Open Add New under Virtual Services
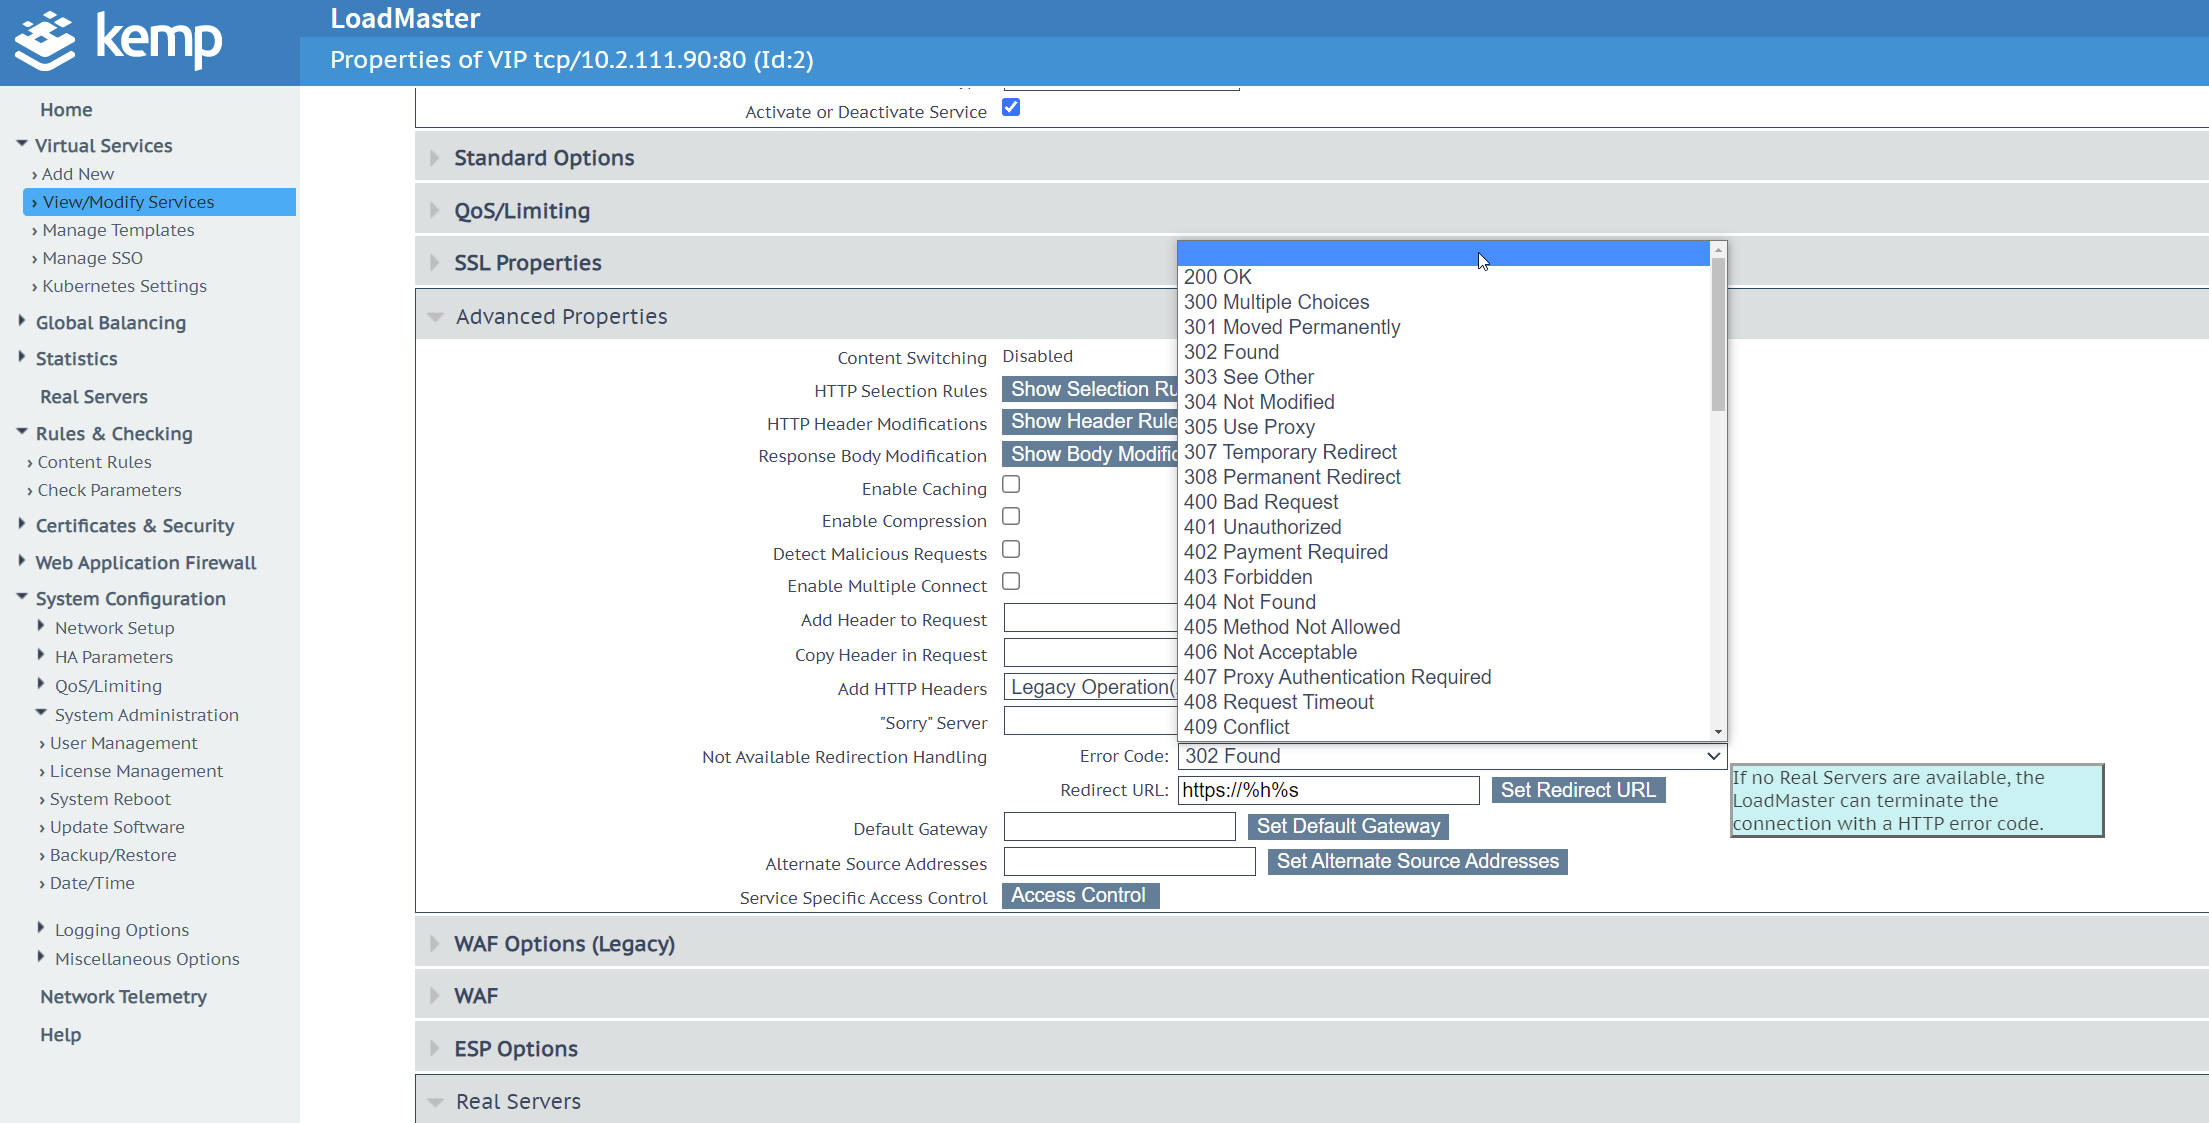 78,173
